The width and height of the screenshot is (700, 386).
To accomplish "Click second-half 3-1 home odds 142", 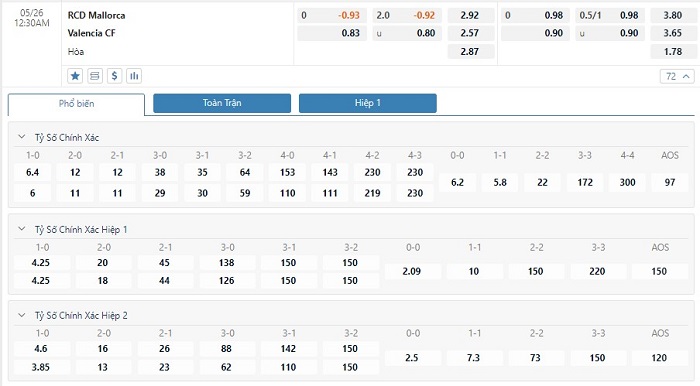I will (x=288, y=349).
